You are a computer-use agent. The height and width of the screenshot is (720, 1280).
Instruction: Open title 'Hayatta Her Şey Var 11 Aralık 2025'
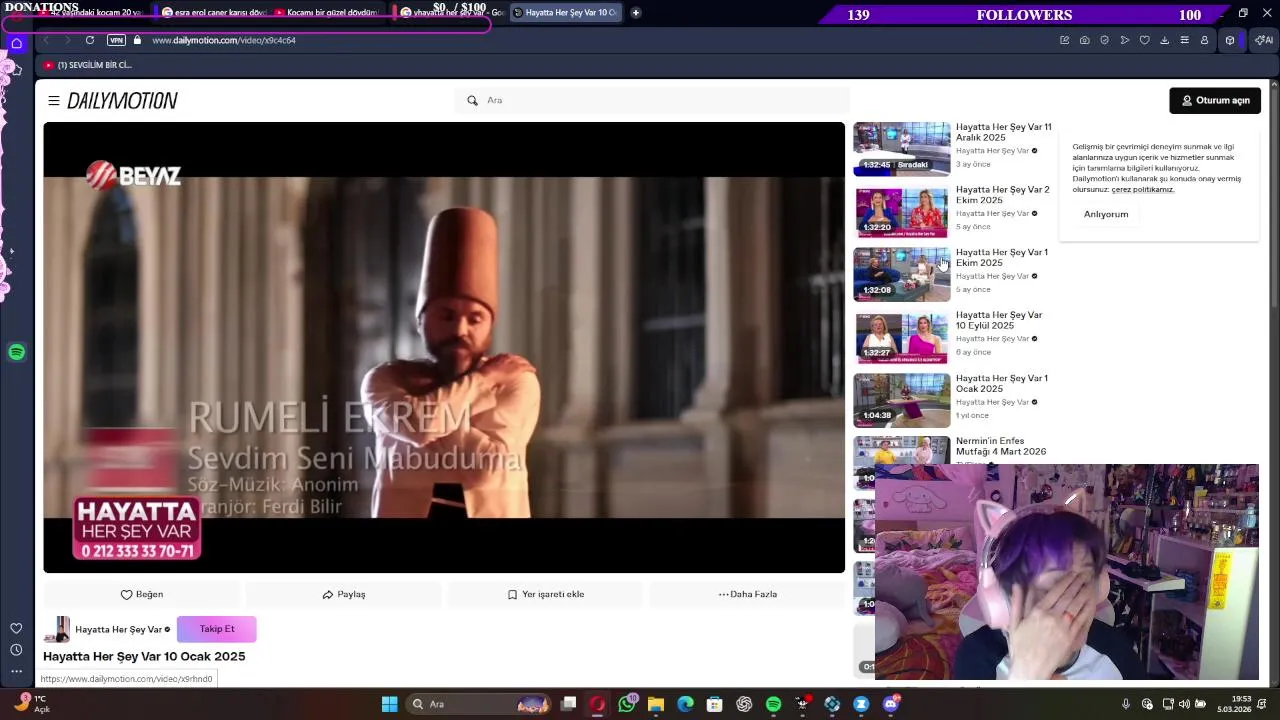[x=1003, y=132]
